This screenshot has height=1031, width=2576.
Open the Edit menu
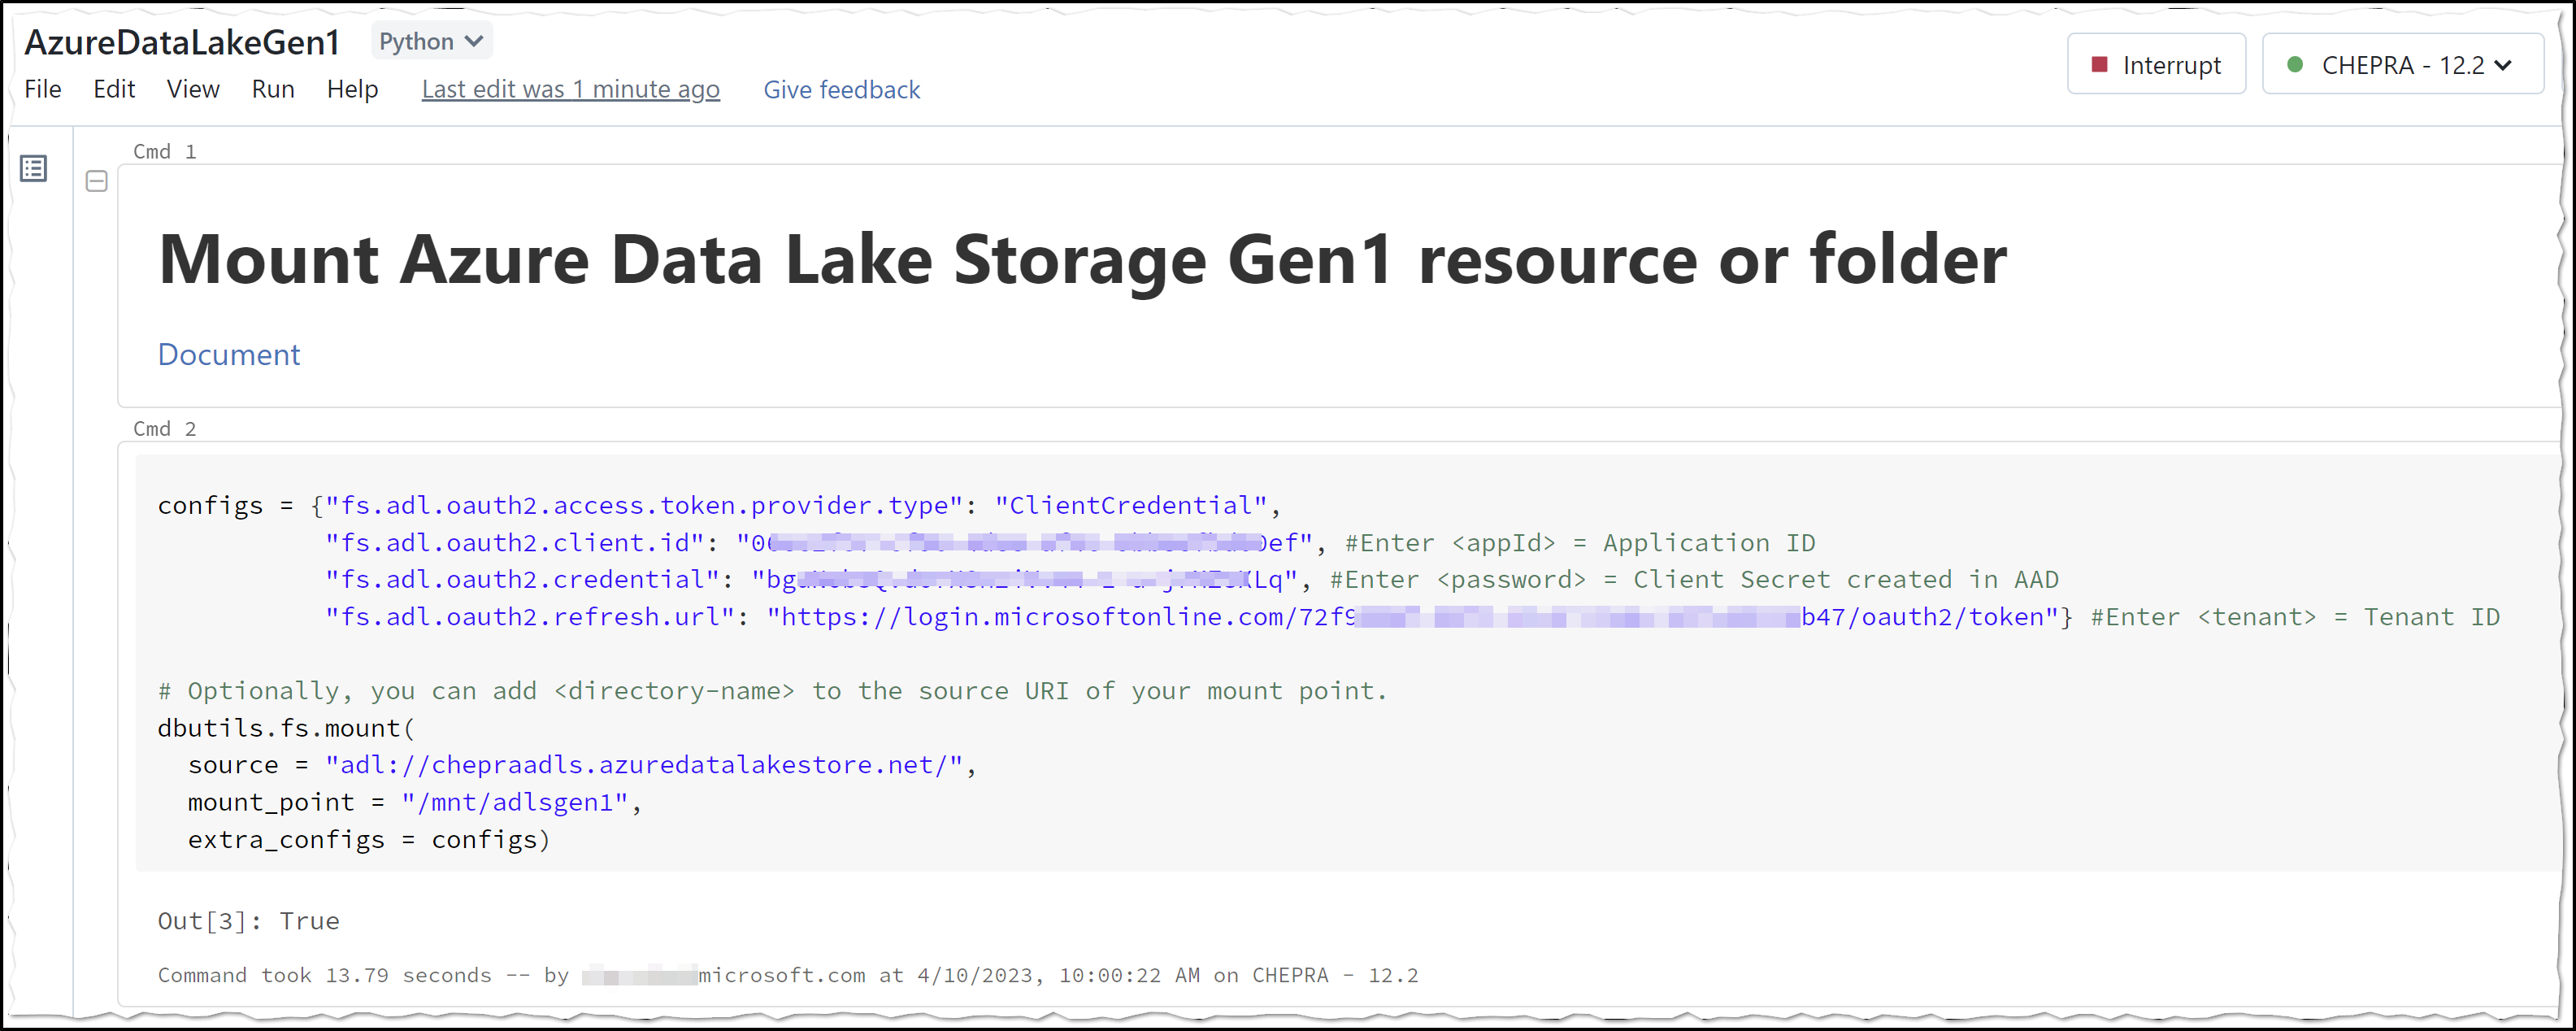(114, 89)
